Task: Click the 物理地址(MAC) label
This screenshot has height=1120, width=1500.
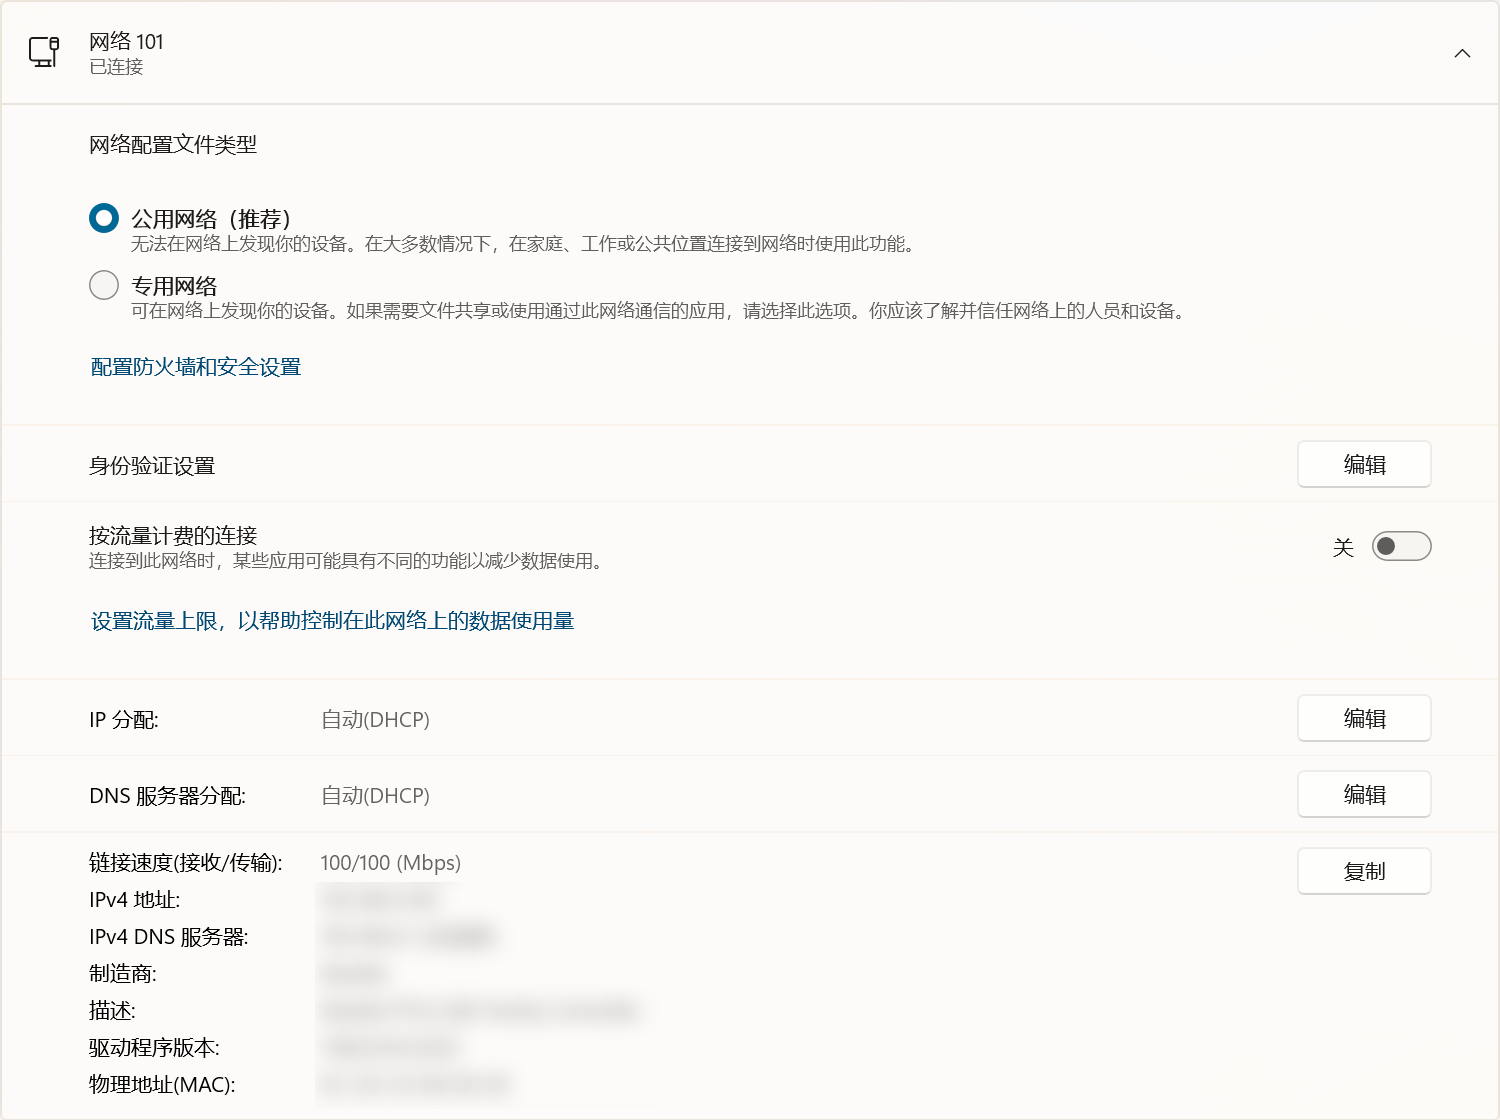Action: tap(162, 1085)
